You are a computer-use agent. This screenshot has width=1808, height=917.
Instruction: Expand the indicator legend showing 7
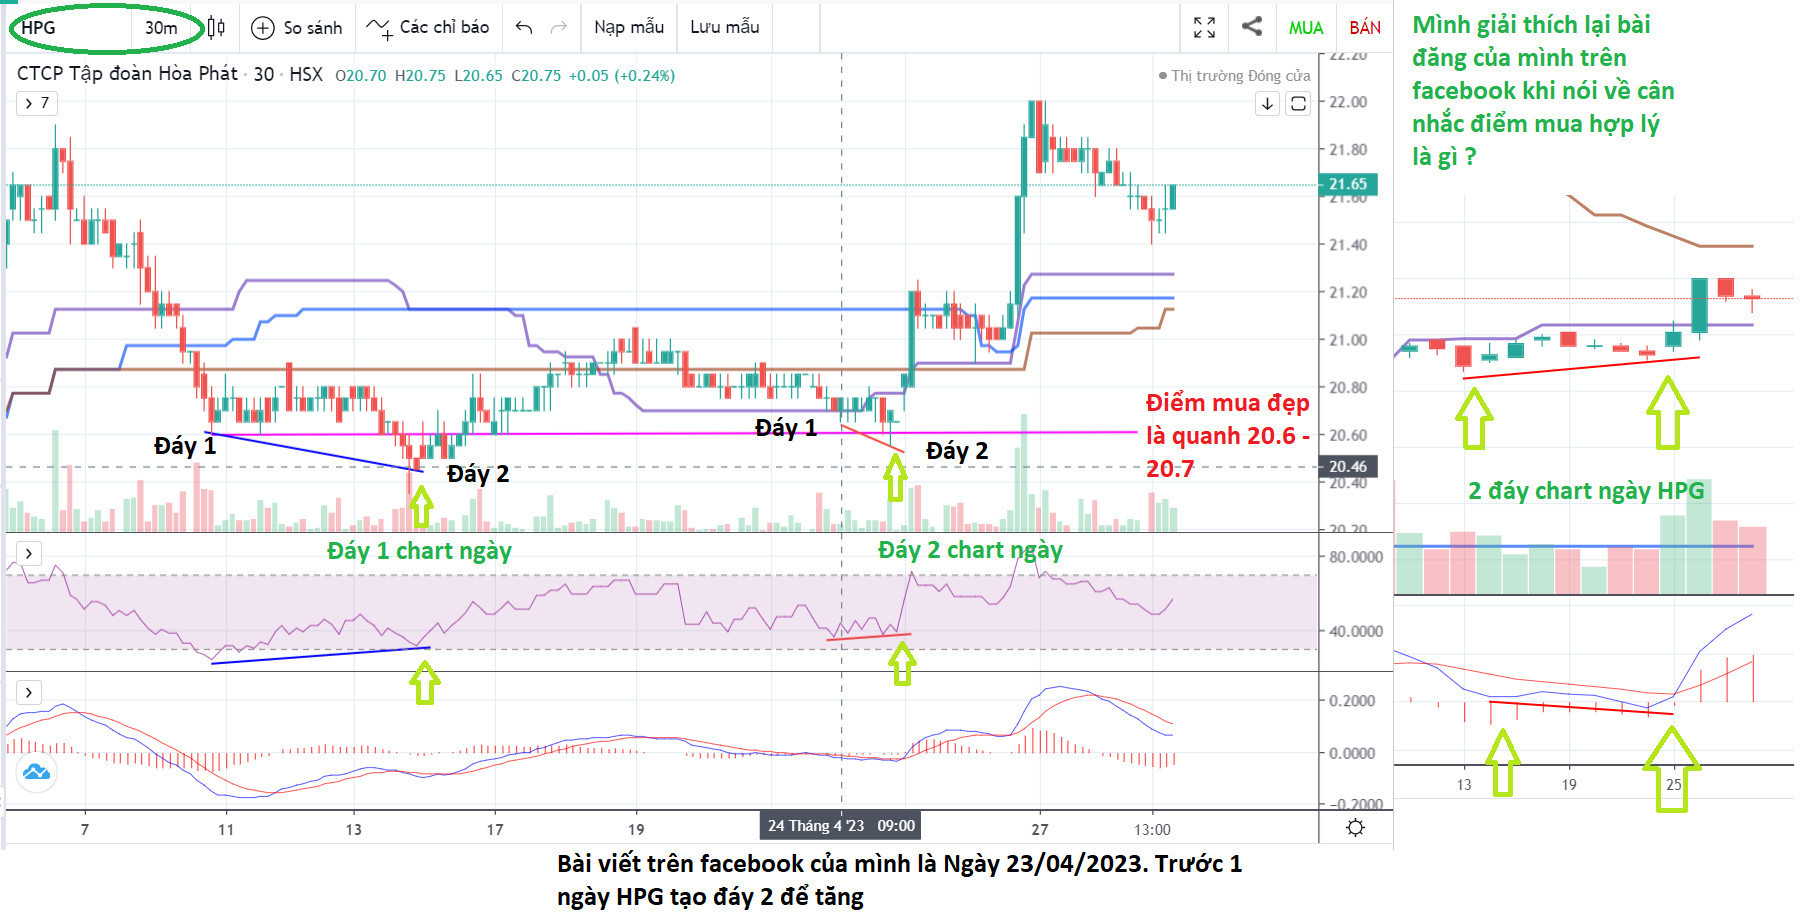(37, 103)
